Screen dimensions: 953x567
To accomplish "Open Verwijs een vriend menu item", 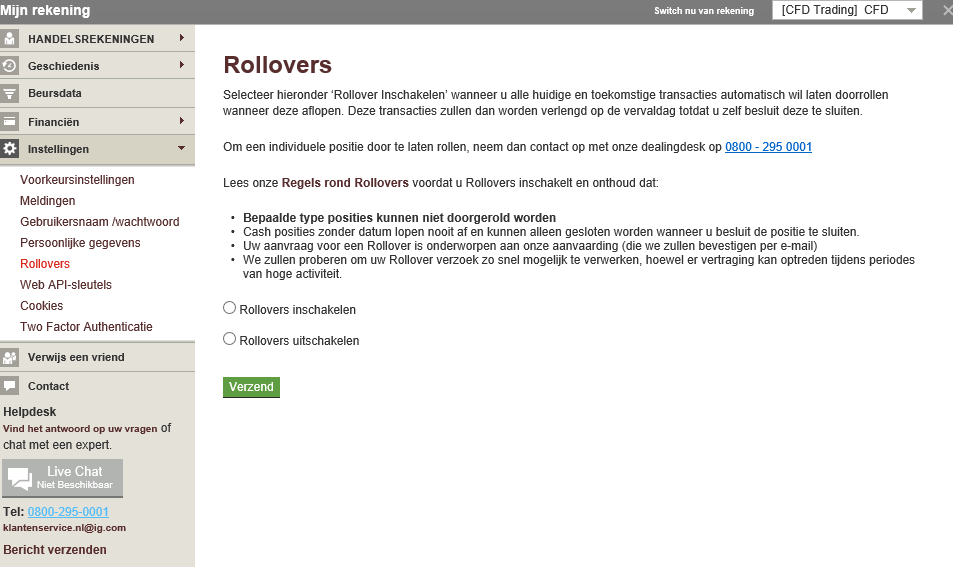I will [97, 357].
